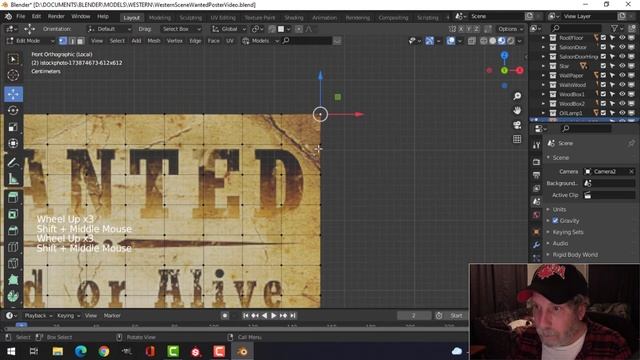The height and width of the screenshot is (360, 640).
Task: Open the Modifier wrench properties tab
Action: coord(536,245)
